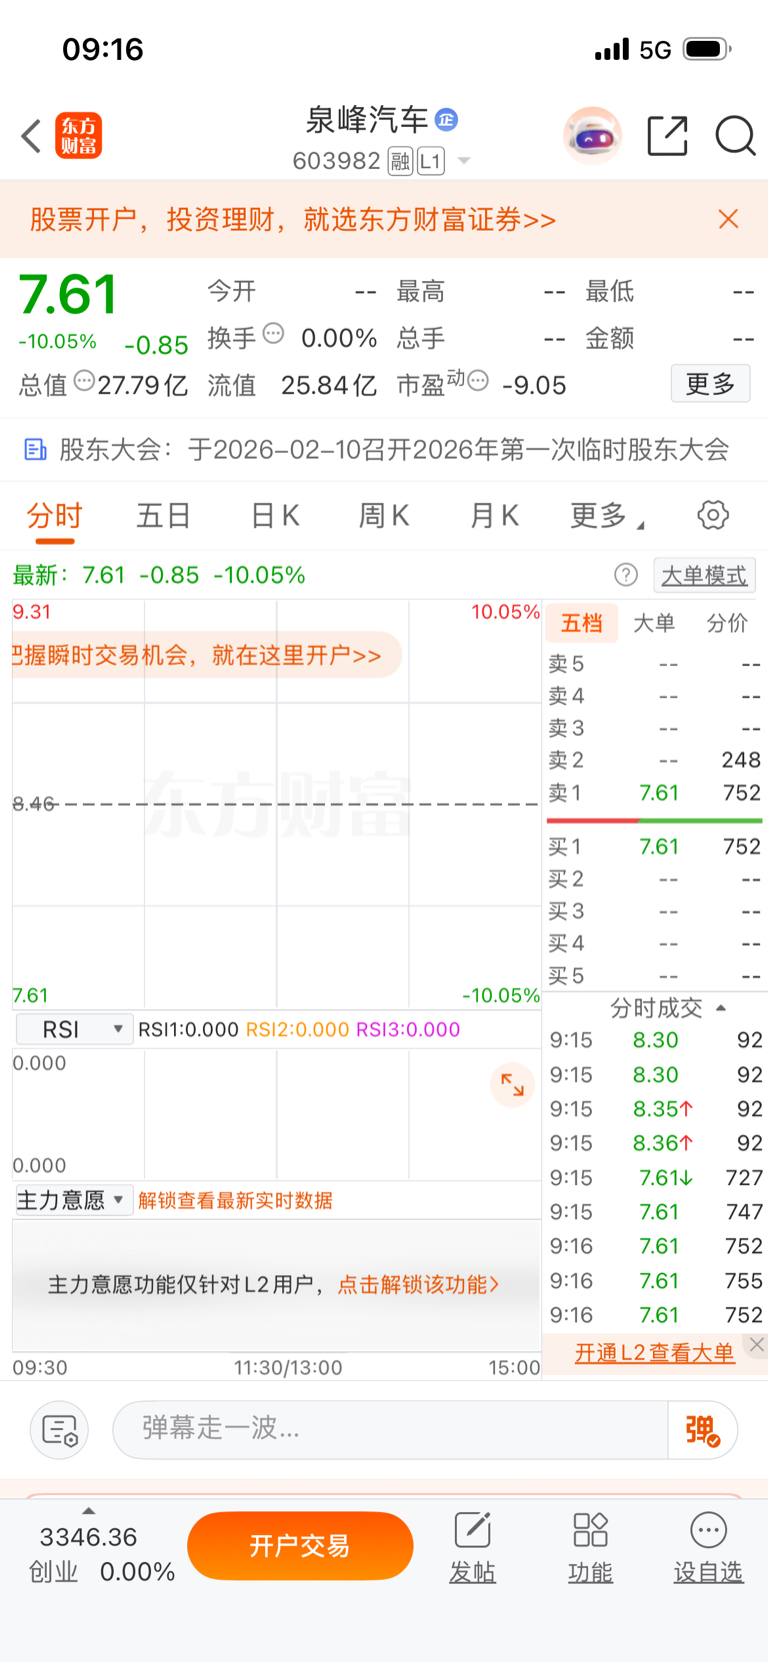Screen dimensions: 768x1663
Task: Click the orange 开户交易 button
Action: (300, 1546)
